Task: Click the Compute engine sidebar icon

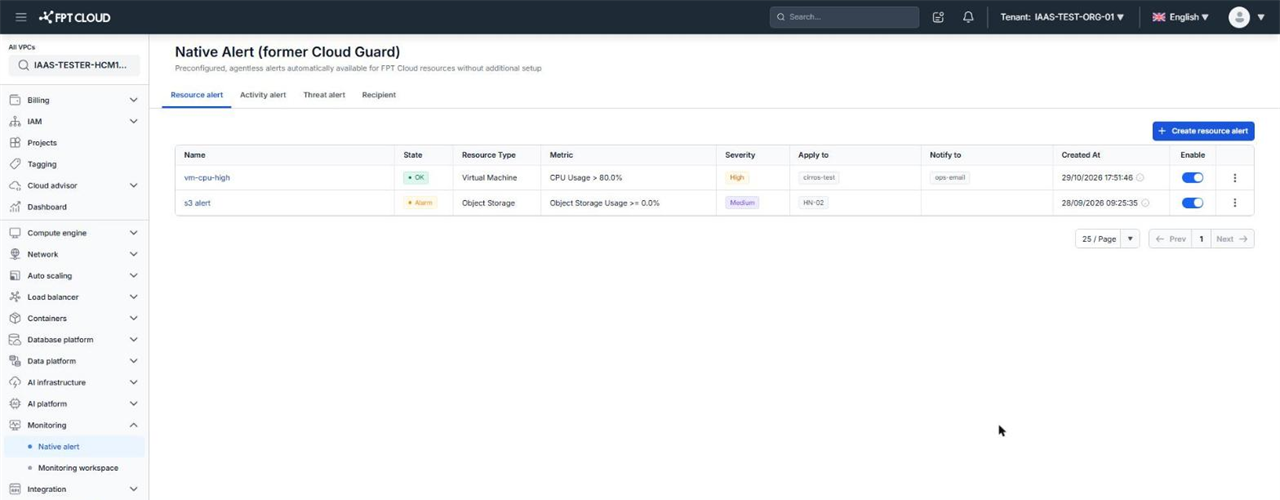Action: tap(15, 233)
